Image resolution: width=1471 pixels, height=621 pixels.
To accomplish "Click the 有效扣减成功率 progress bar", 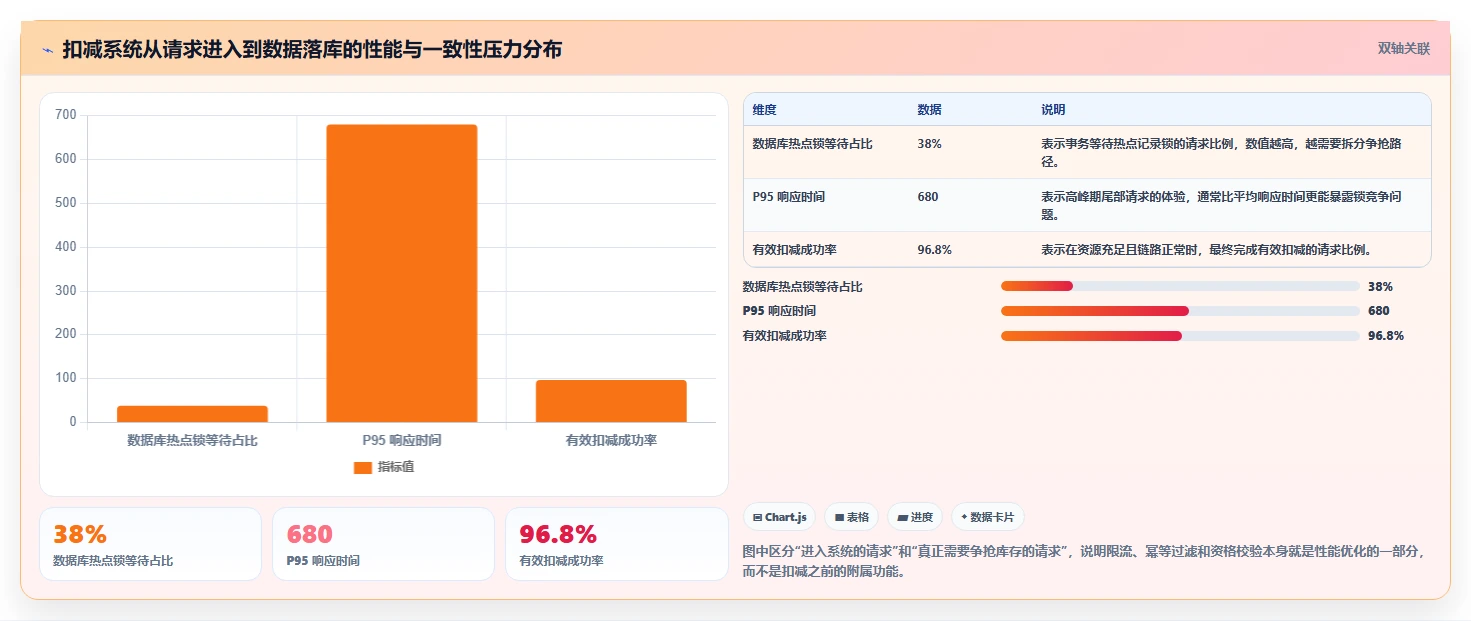I will tap(1180, 336).
